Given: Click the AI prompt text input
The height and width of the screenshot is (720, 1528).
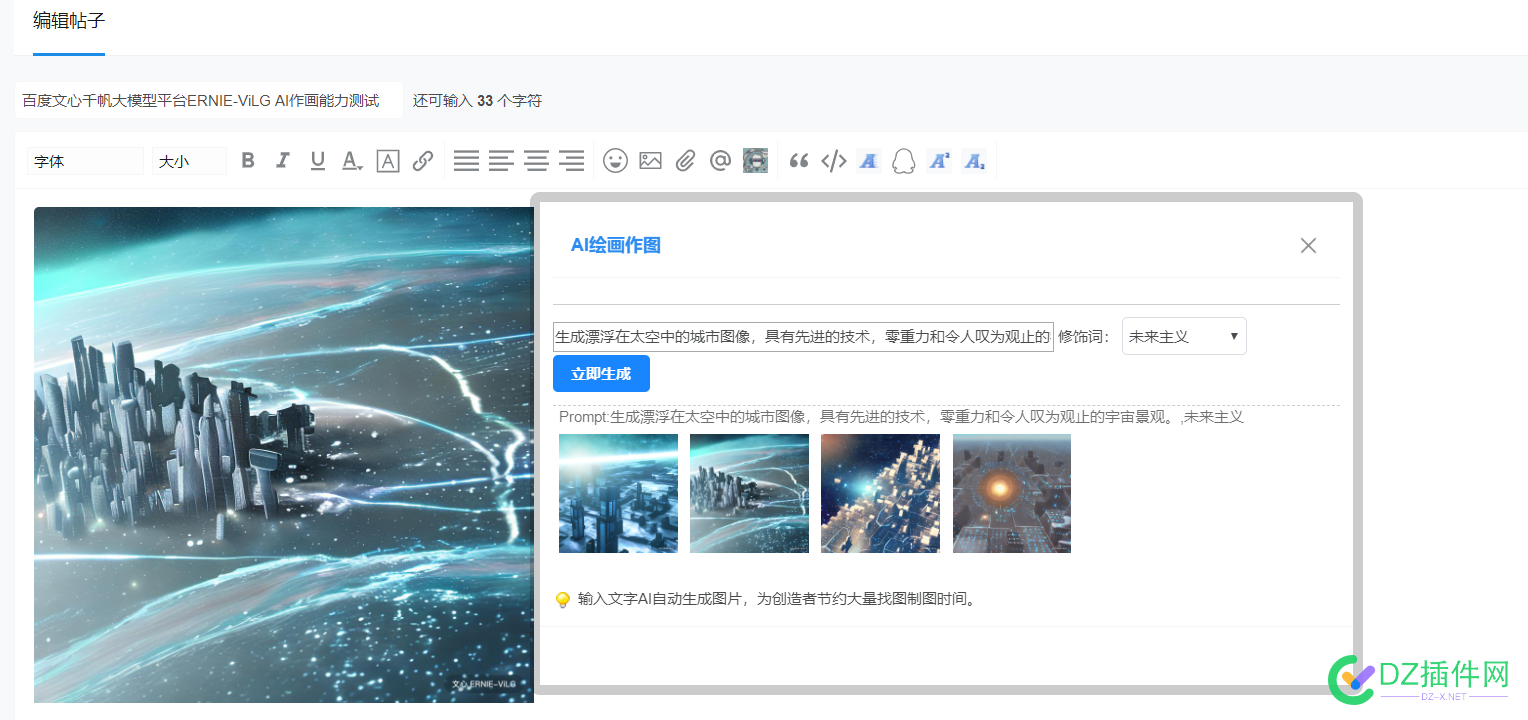Looking at the screenshot, I should (803, 337).
